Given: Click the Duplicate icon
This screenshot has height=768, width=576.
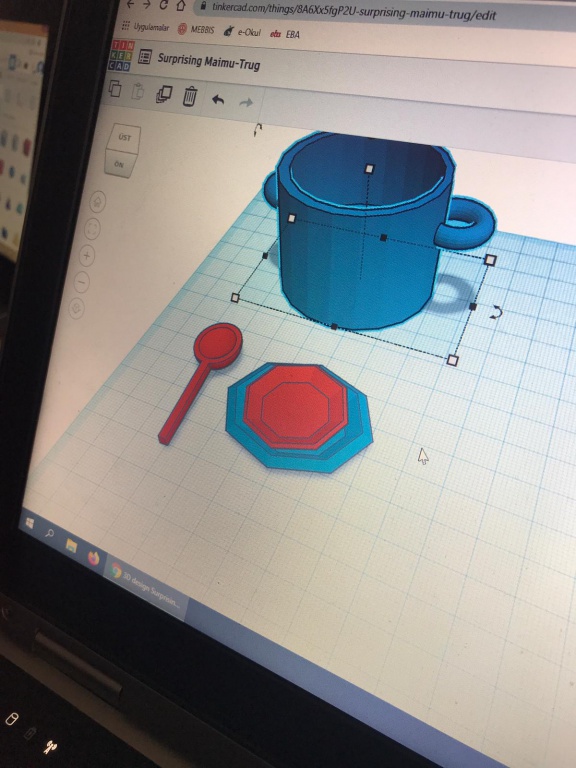Looking at the screenshot, I should pyautogui.click(x=164, y=94).
